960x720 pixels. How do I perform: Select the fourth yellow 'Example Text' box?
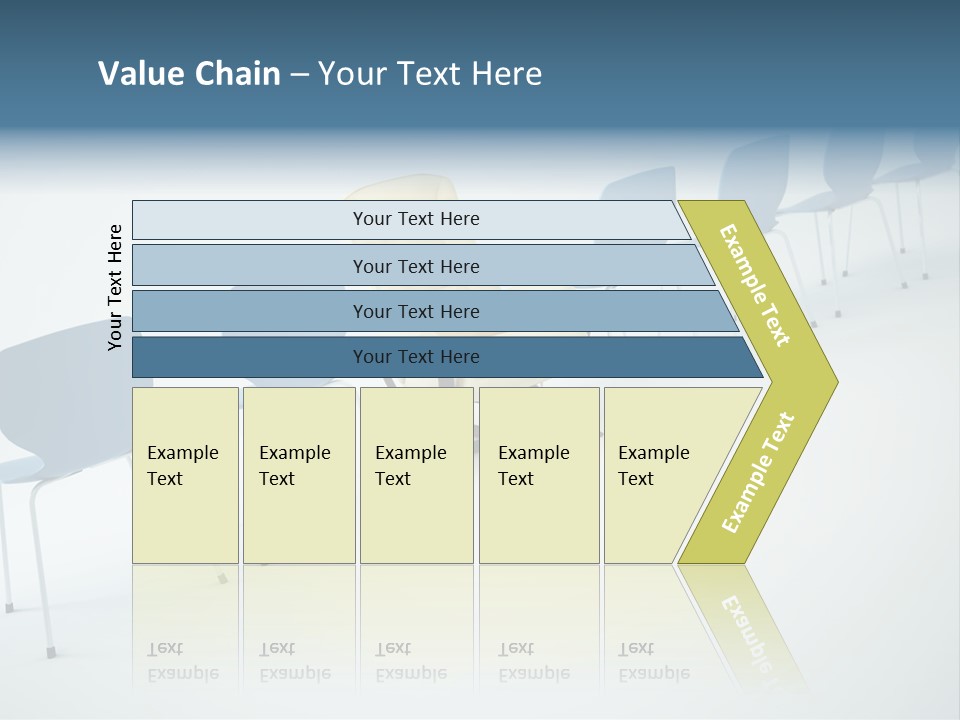coord(539,475)
